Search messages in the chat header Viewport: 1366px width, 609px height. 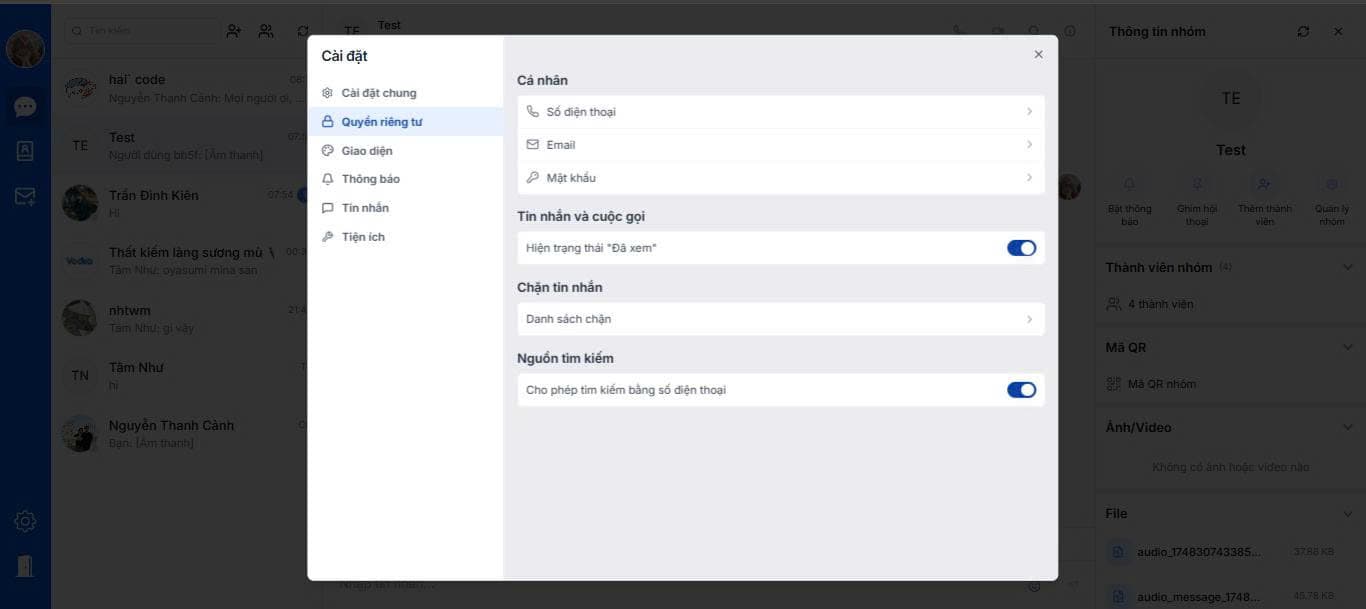(1034, 31)
